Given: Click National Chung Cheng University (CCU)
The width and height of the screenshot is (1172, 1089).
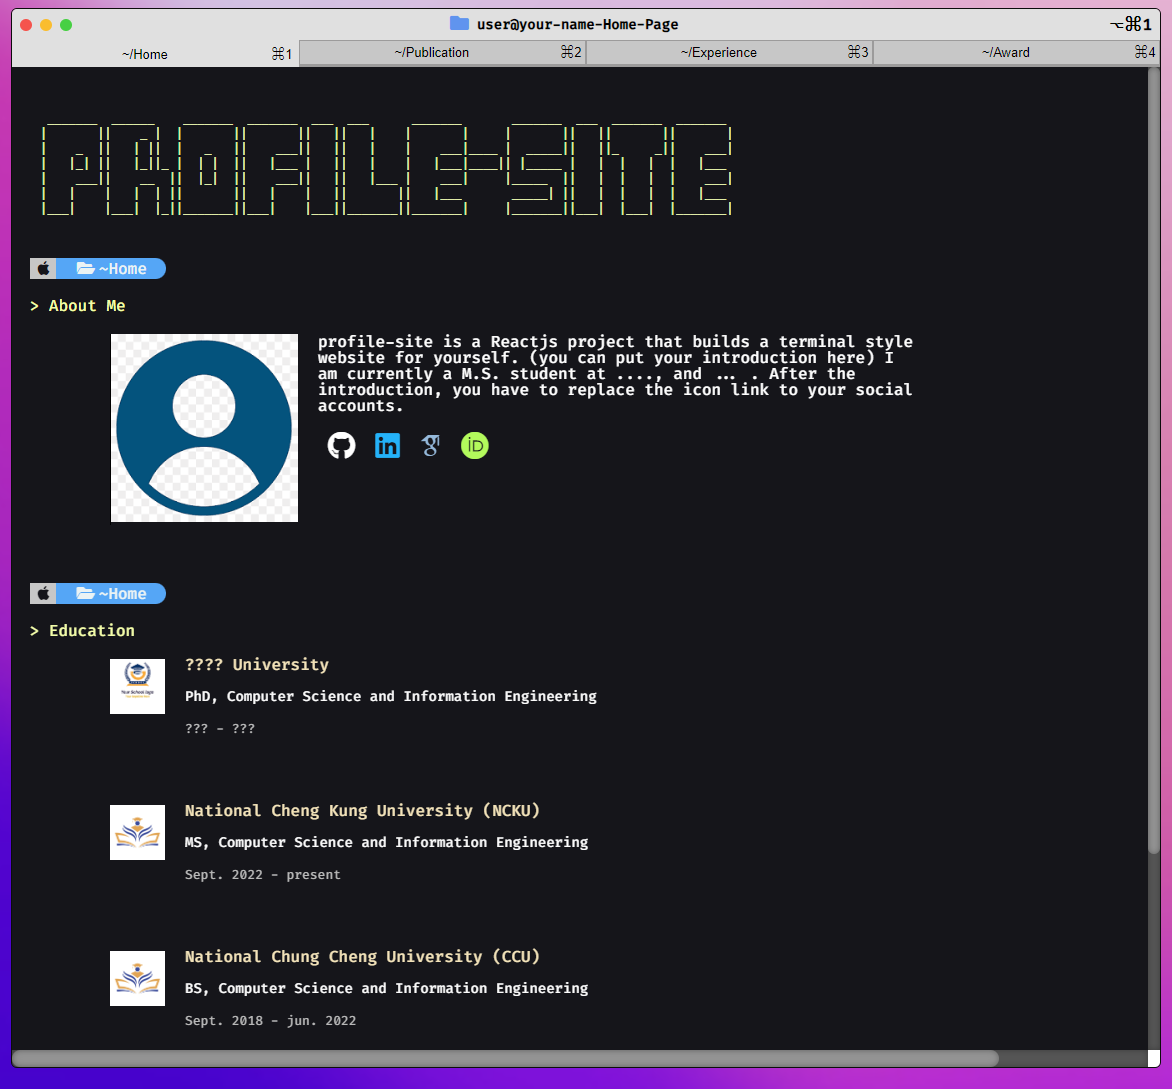Looking at the screenshot, I should click(363, 956).
